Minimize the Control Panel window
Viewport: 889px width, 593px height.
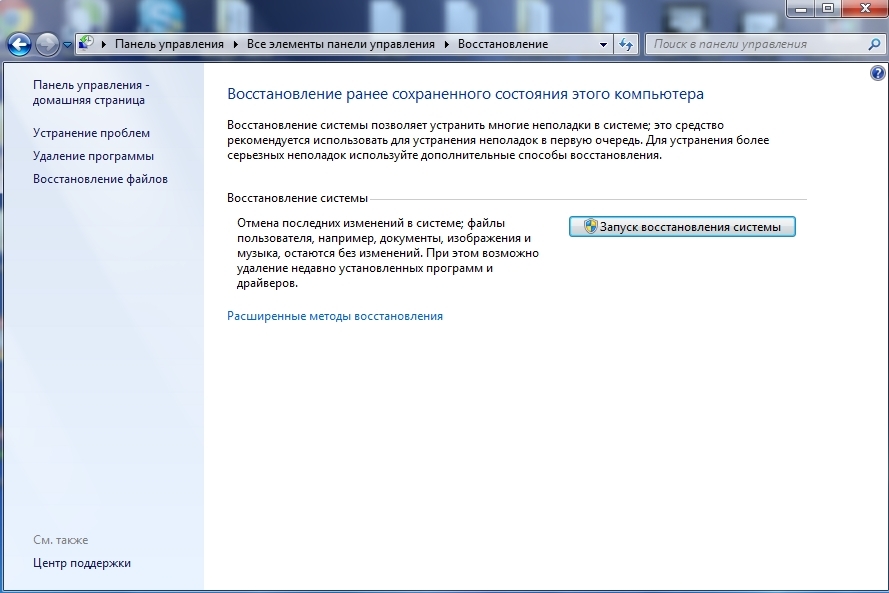click(x=801, y=8)
